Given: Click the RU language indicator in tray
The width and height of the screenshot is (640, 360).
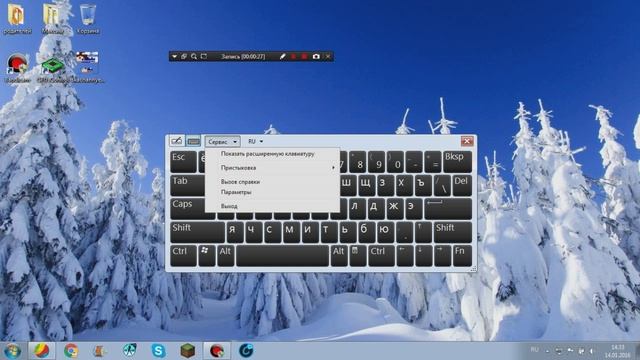Looking at the screenshot, I should [534, 350].
